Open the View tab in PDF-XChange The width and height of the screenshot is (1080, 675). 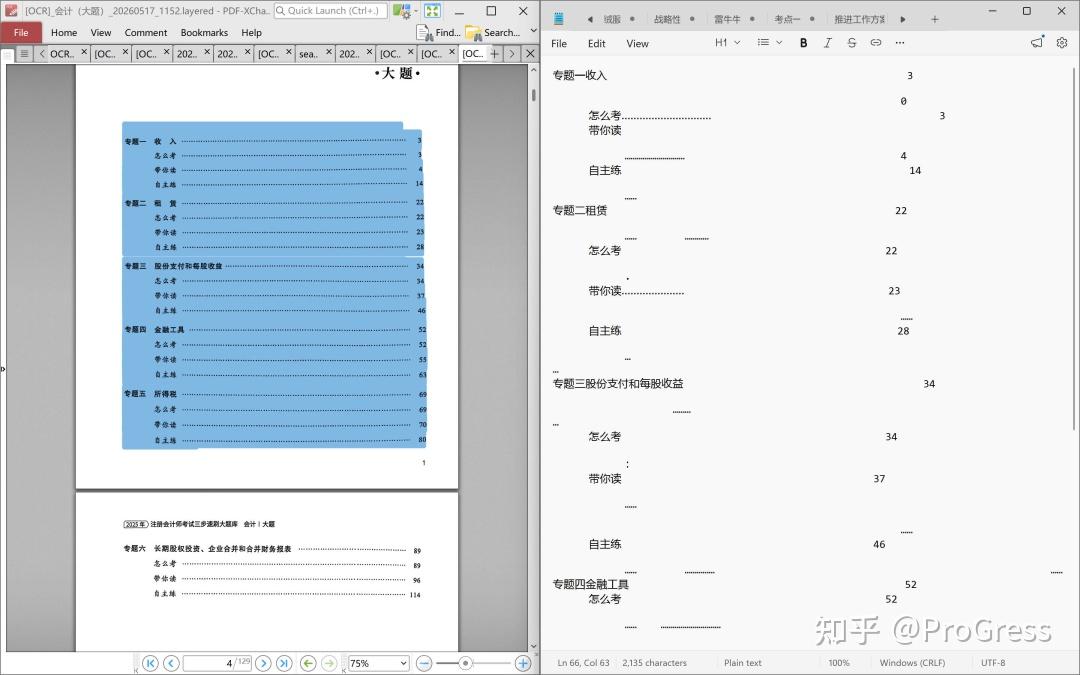pos(101,32)
